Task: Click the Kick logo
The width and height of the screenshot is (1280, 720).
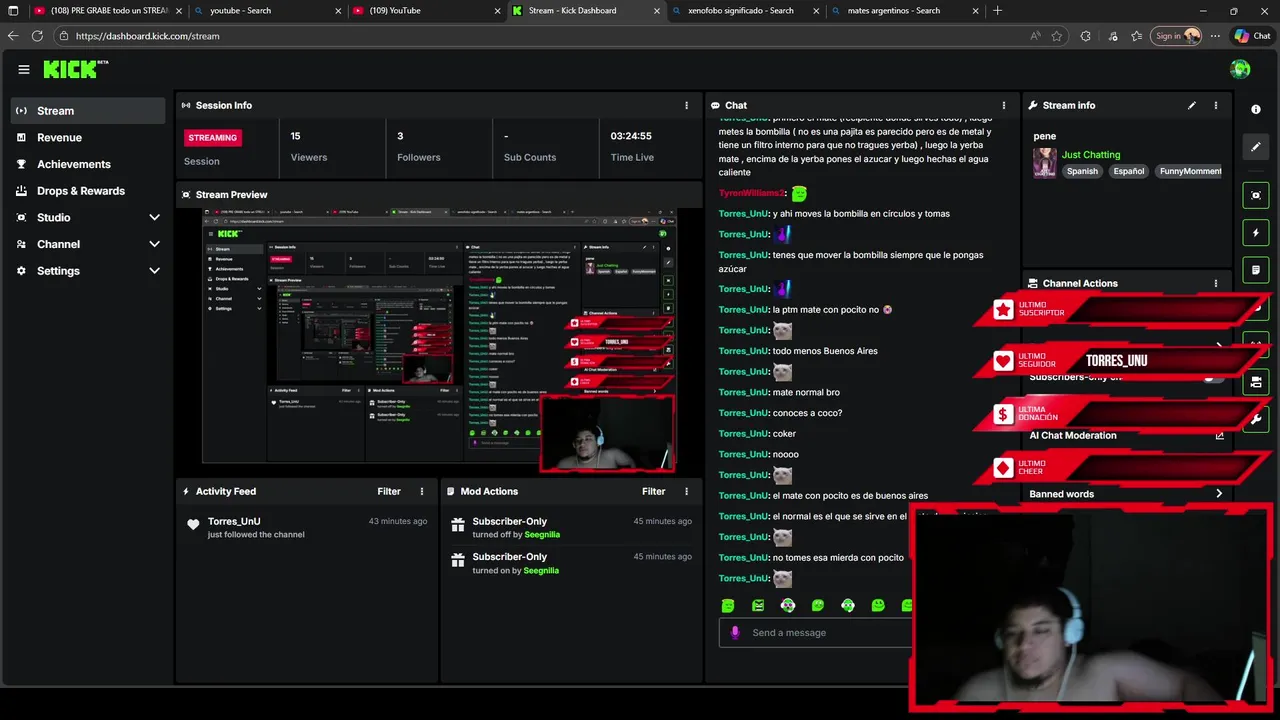Action: [75, 69]
